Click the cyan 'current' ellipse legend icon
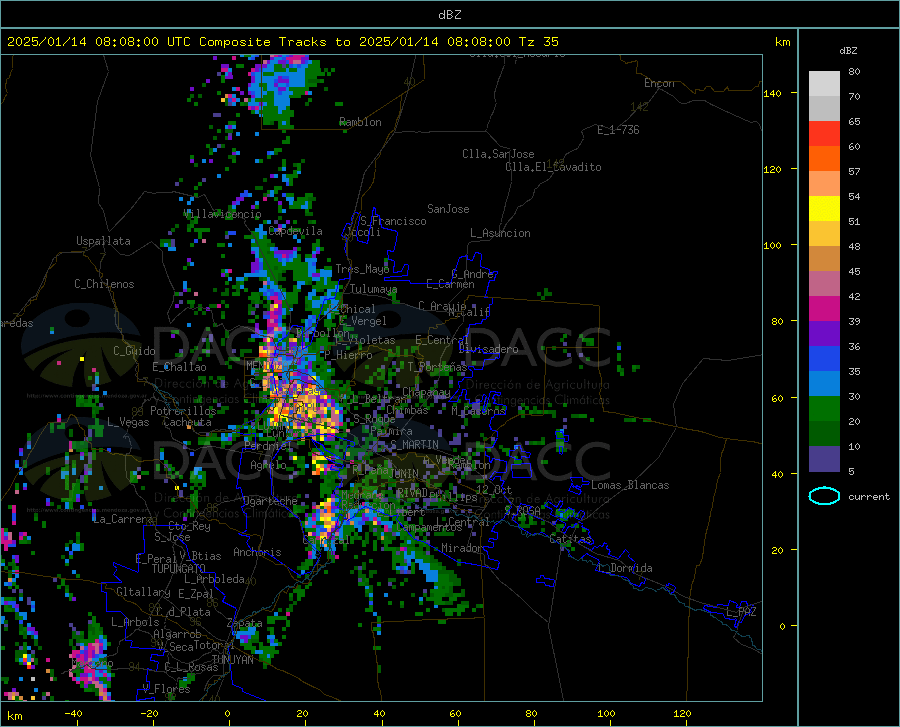 [x=824, y=496]
